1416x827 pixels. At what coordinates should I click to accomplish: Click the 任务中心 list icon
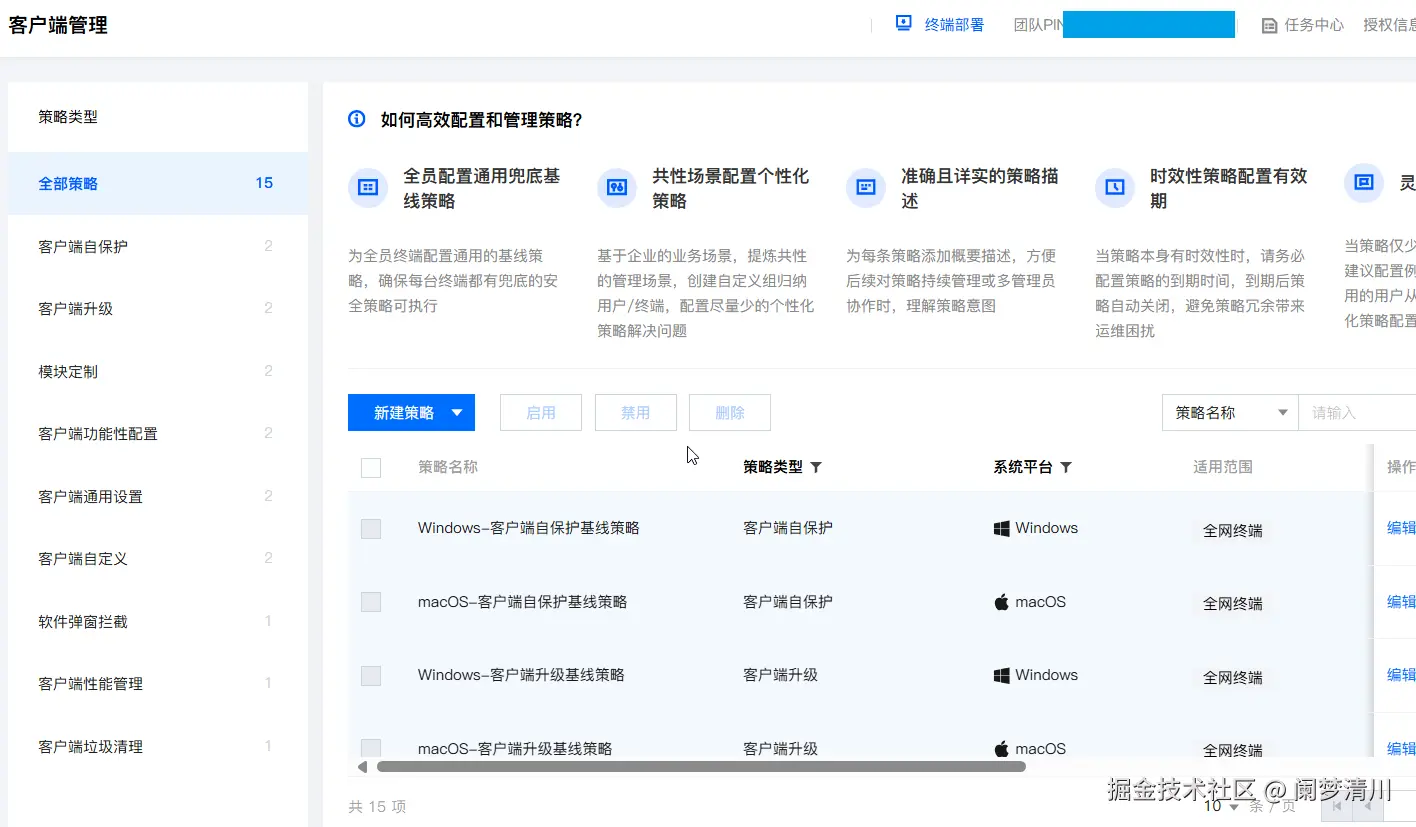point(1270,25)
